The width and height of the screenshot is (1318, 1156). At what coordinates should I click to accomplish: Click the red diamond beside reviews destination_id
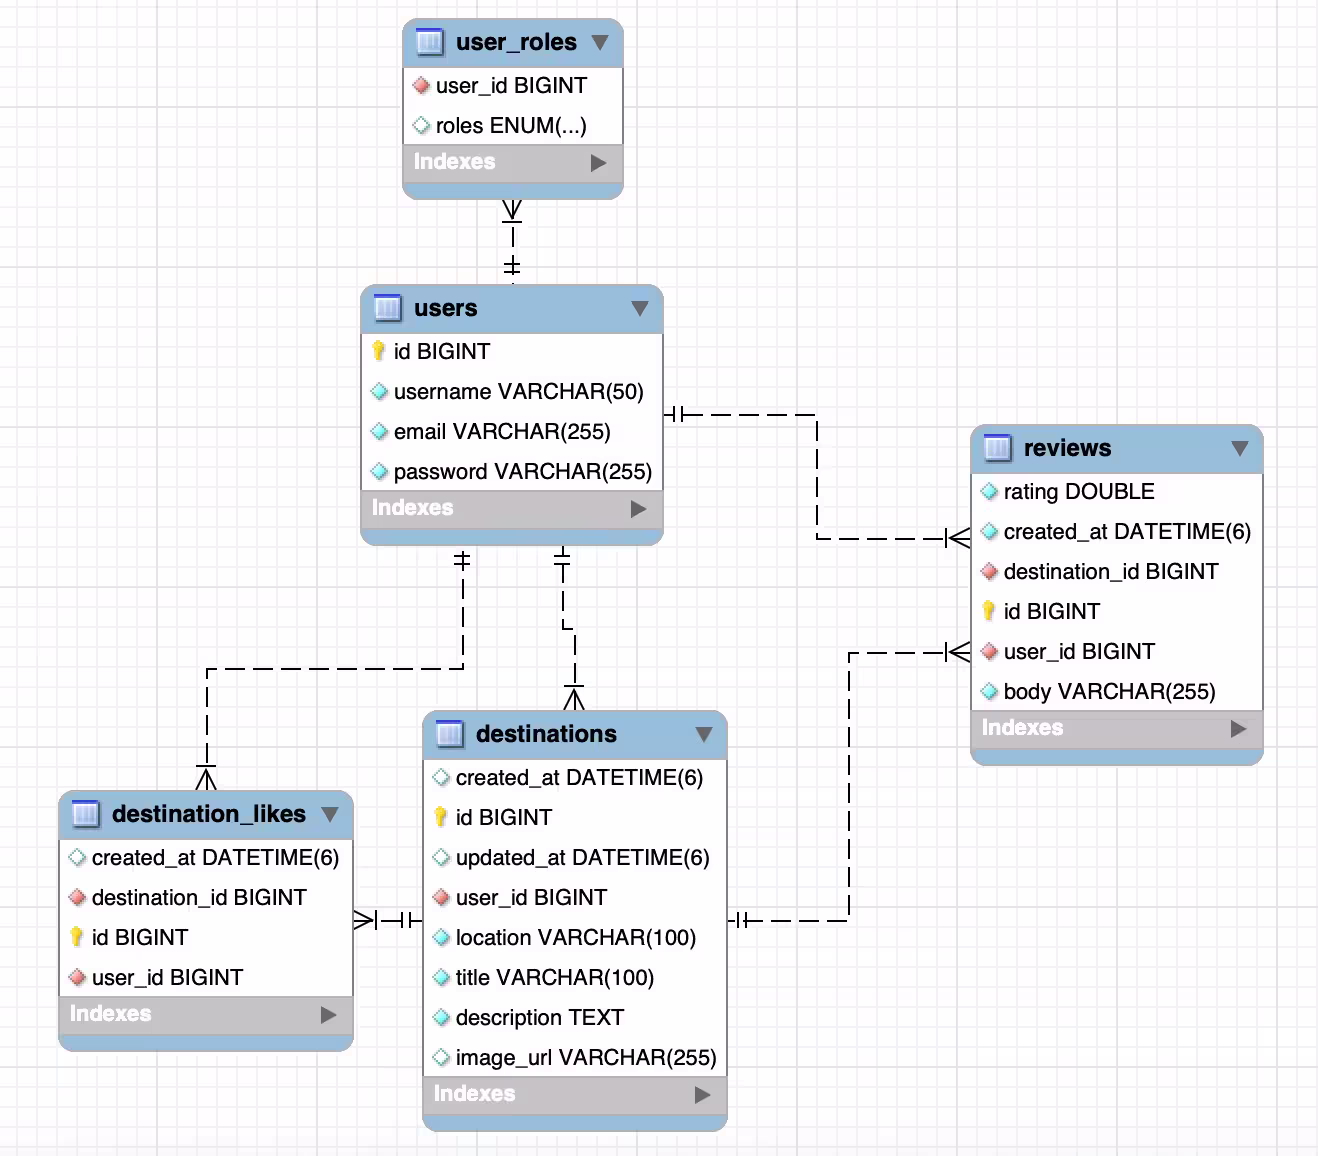pos(989,571)
